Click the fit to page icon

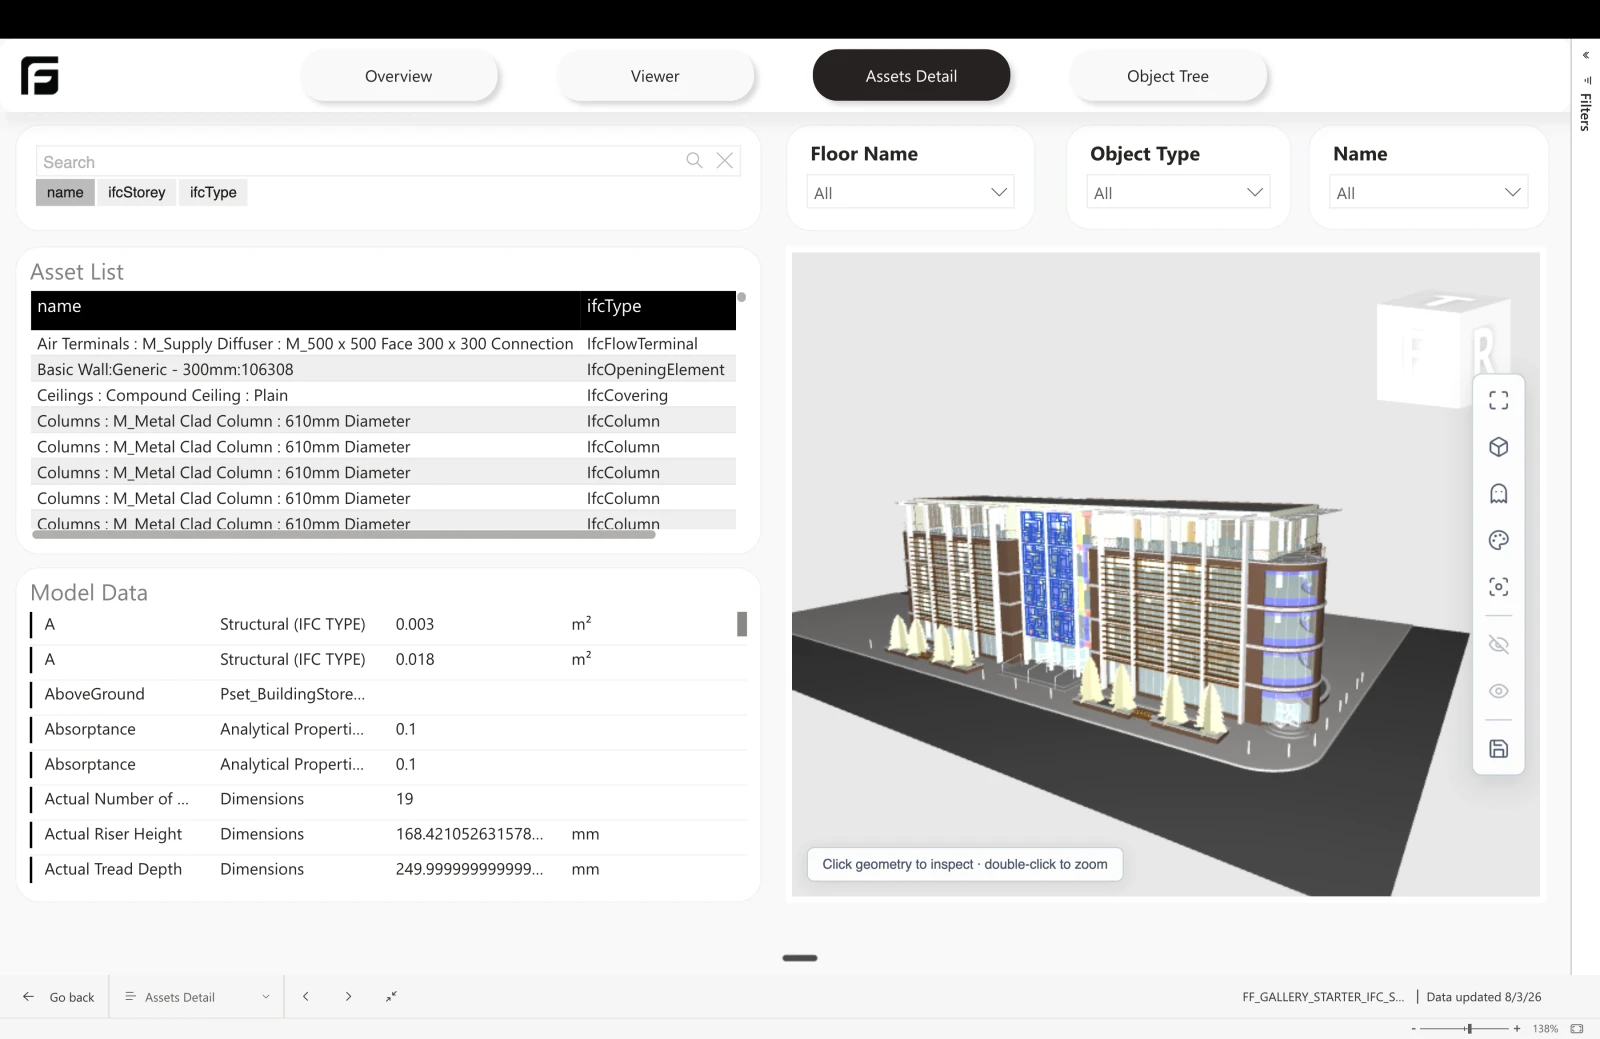1577,1029
